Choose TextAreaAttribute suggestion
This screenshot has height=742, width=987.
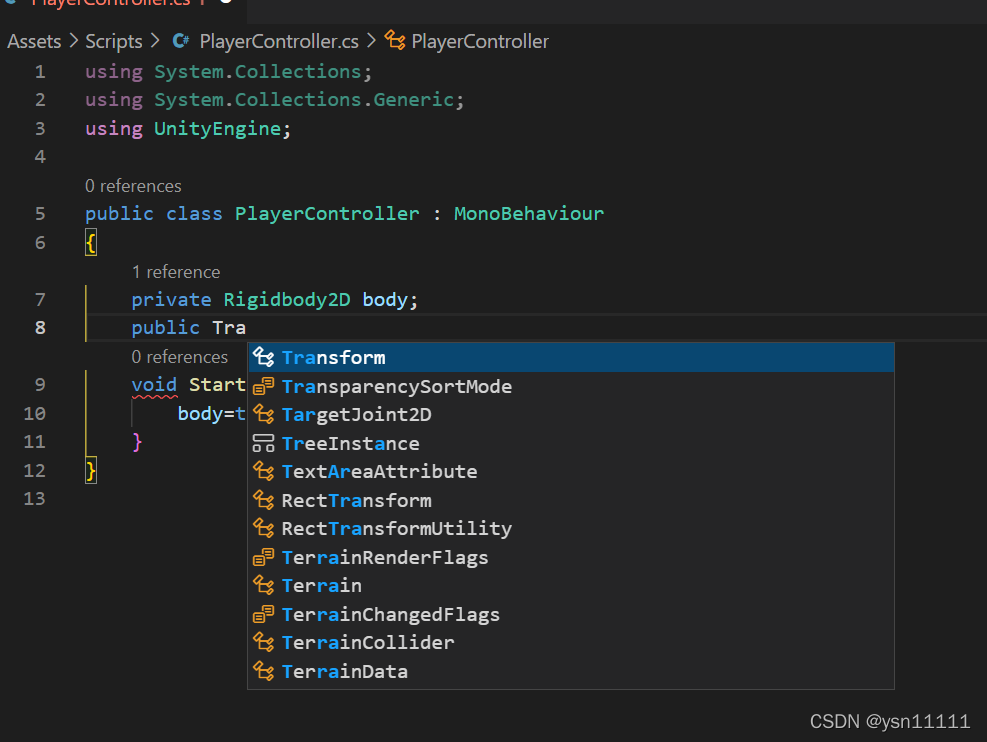572,472
